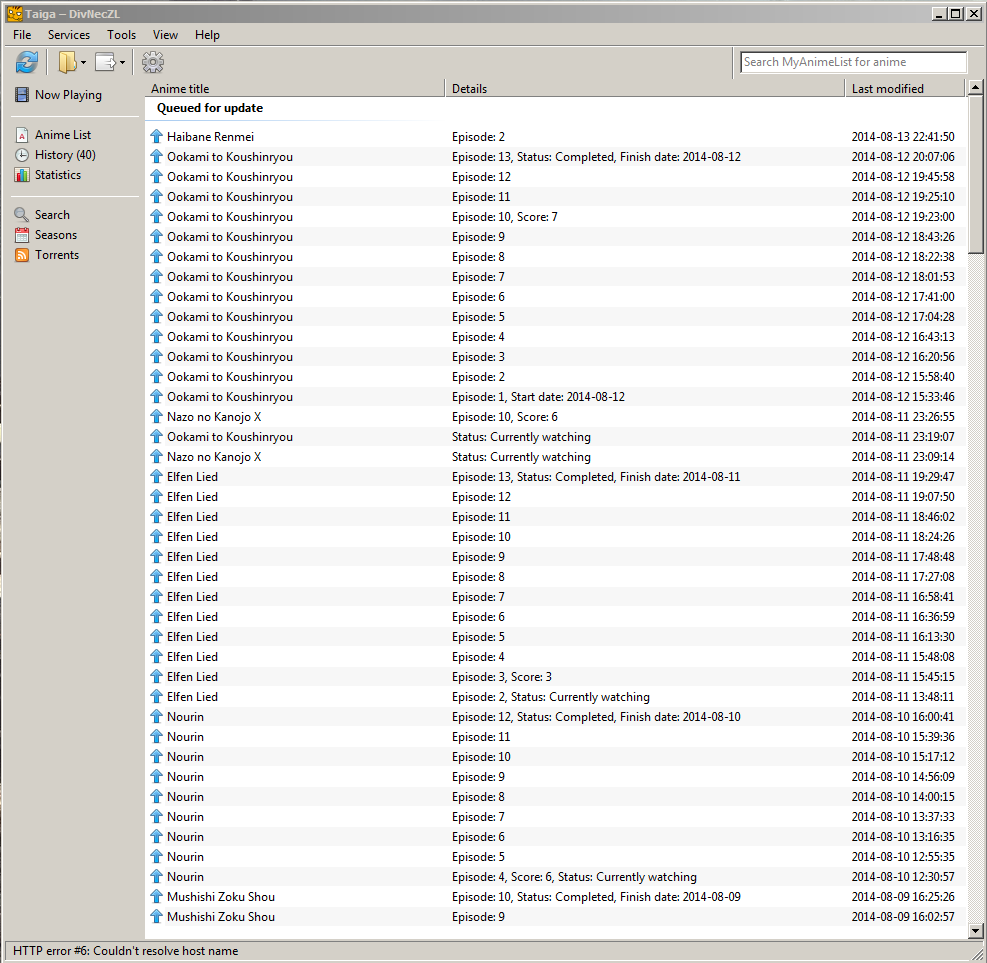Screen dimensions: 987x963
Task: Select Ookami to Koushinryou Episode 1 start date row
Action: pos(556,397)
